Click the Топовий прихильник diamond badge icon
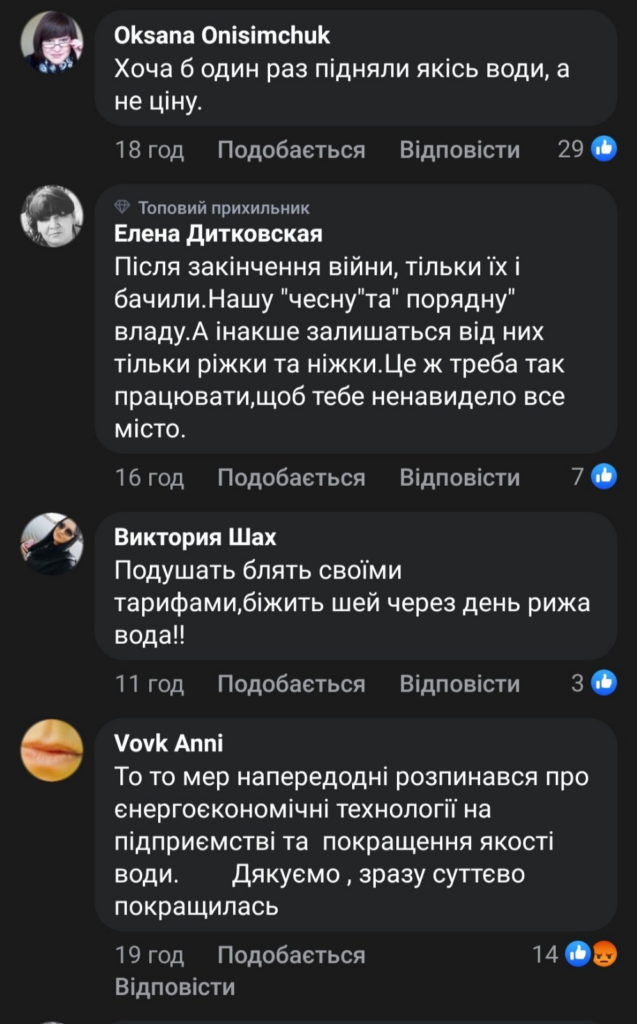The image size is (637, 1024). 123,208
